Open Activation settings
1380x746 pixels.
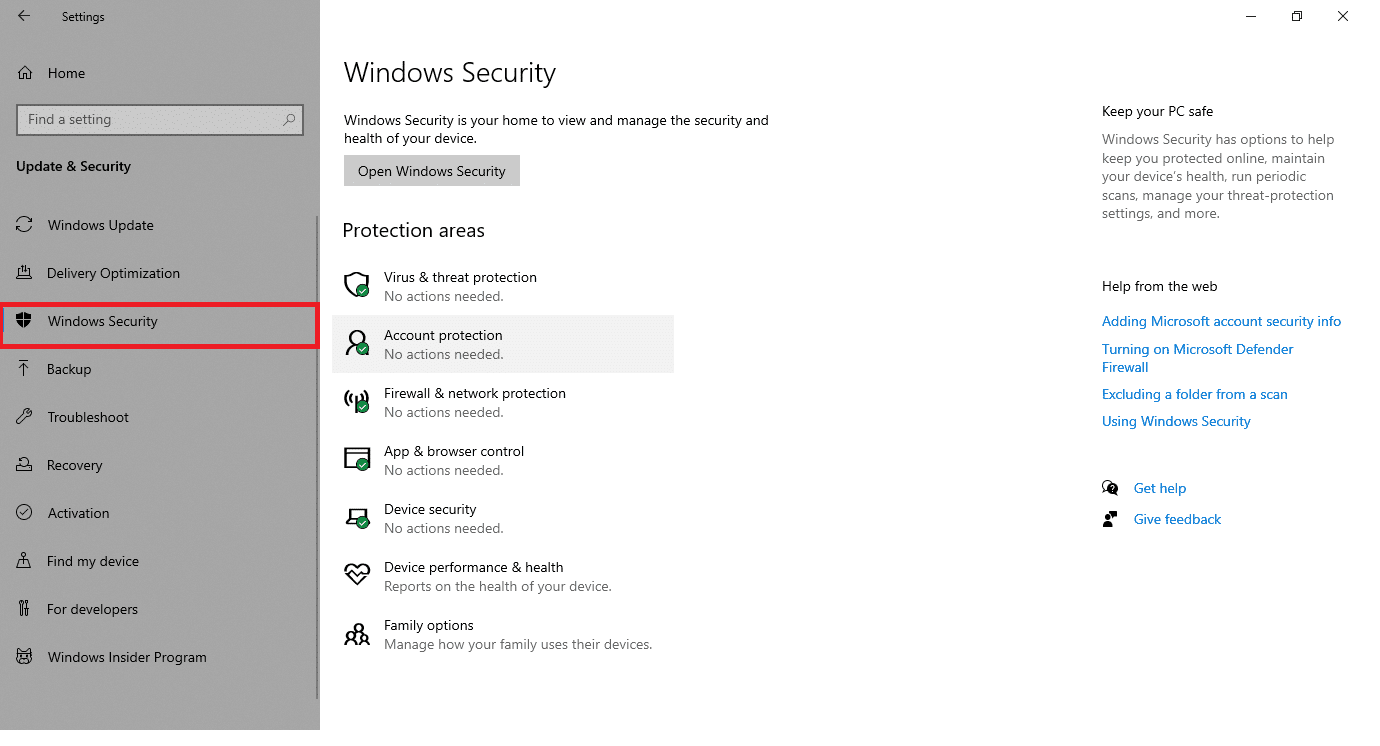[77, 512]
